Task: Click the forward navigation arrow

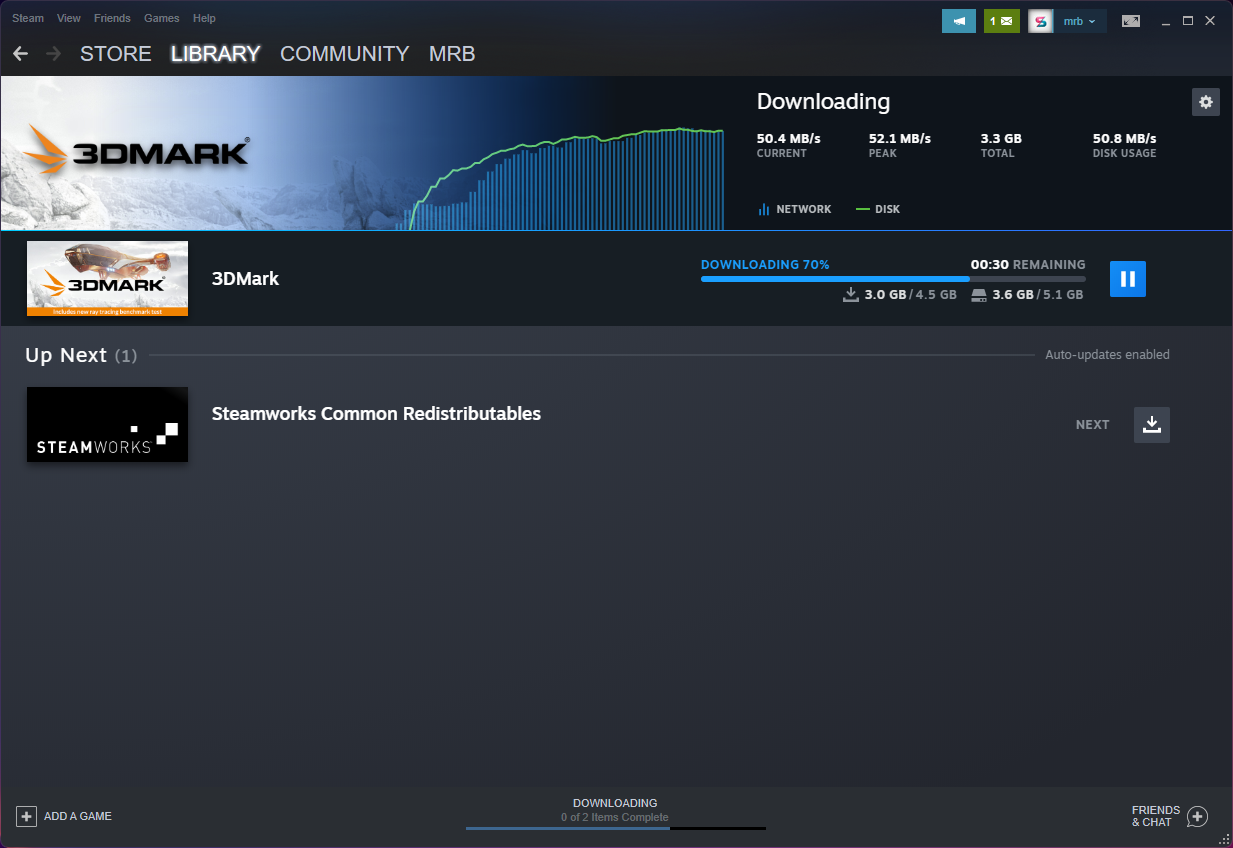Action: click(54, 53)
